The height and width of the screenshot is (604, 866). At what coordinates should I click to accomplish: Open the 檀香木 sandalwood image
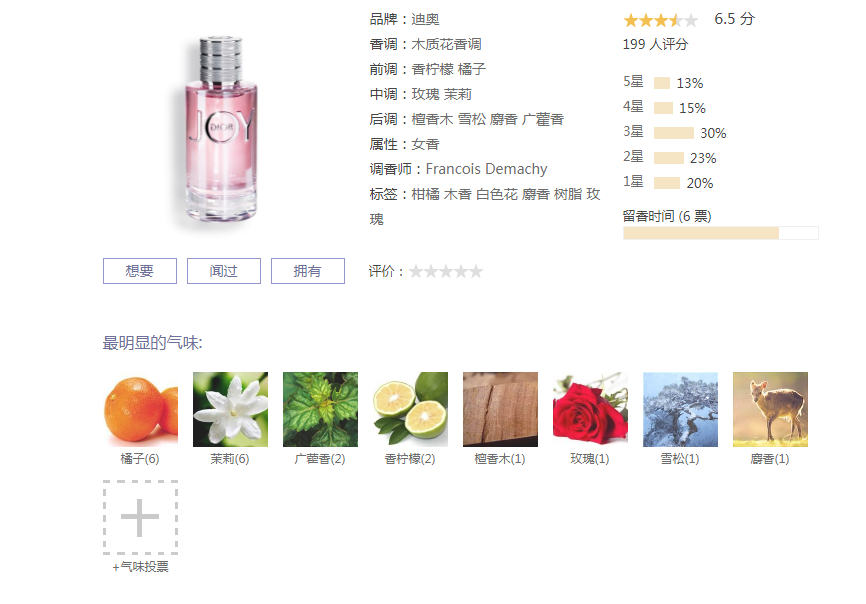coord(500,409)
